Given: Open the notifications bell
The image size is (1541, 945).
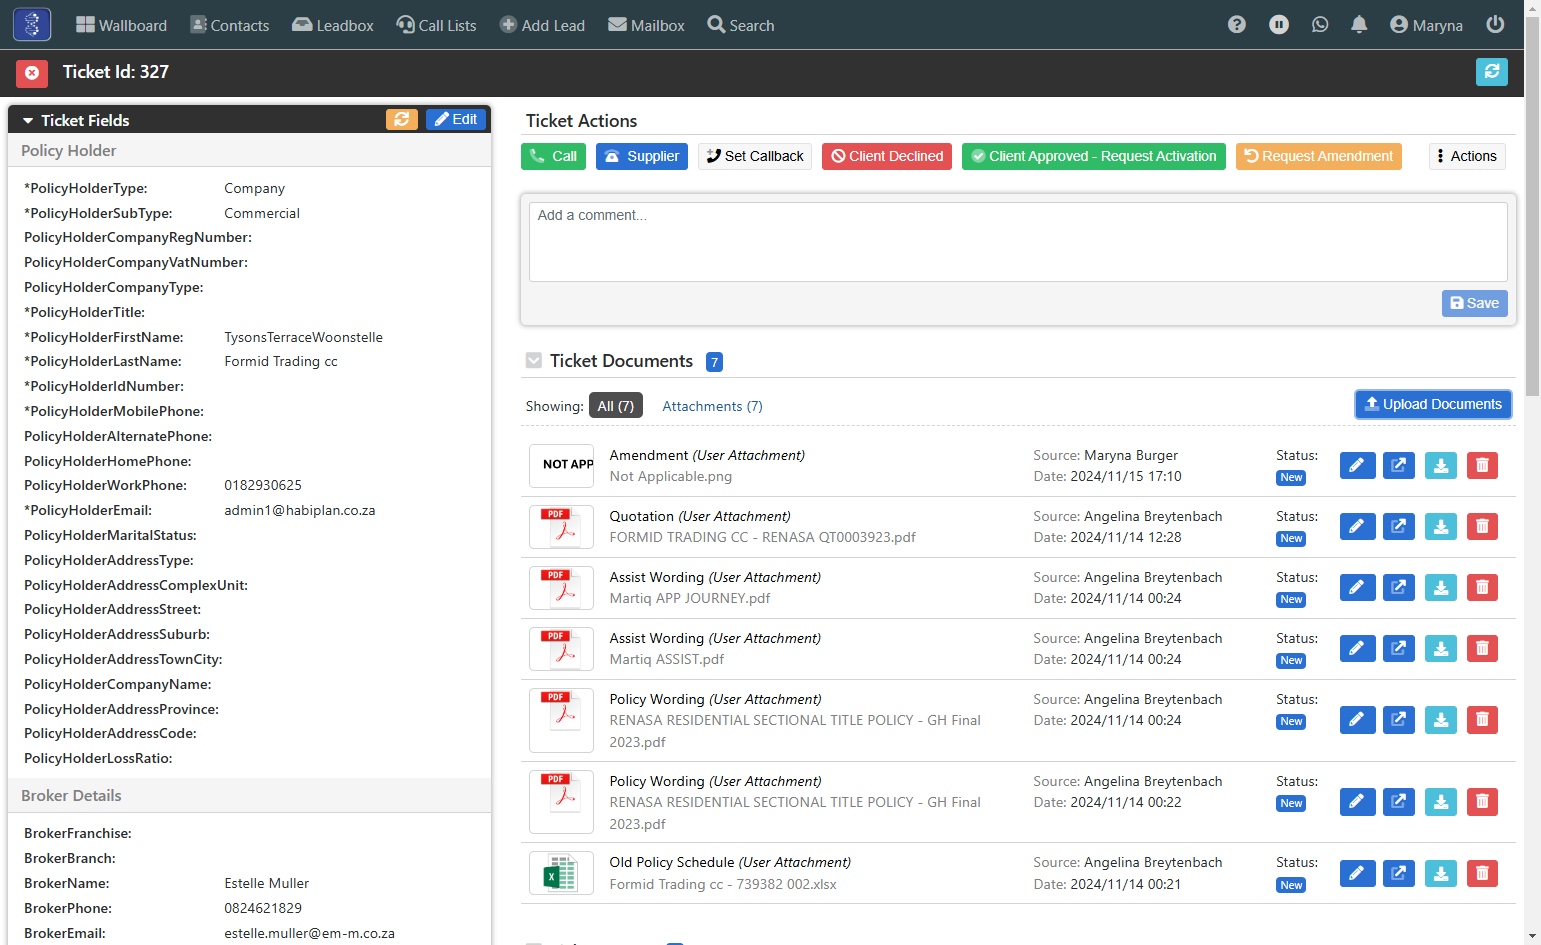Looking at the screenshot, I should 1359,25.
